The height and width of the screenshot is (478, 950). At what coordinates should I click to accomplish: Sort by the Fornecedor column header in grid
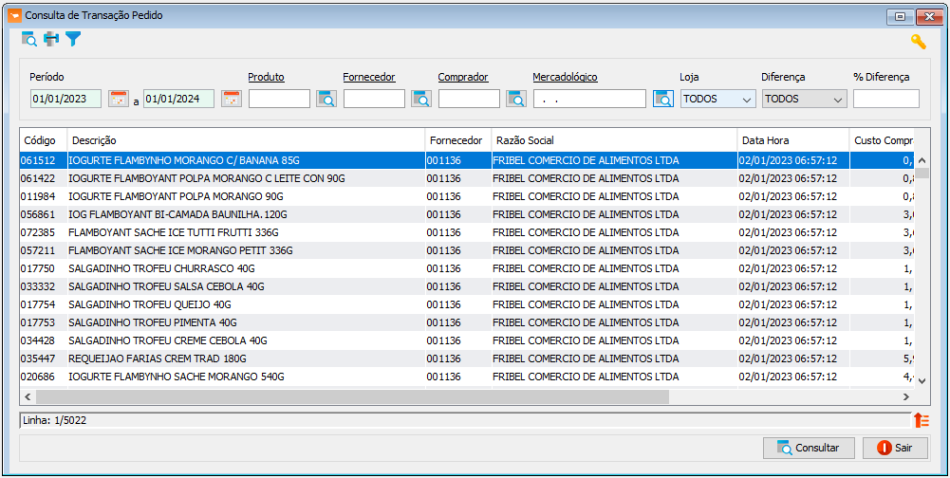[458, 141]
